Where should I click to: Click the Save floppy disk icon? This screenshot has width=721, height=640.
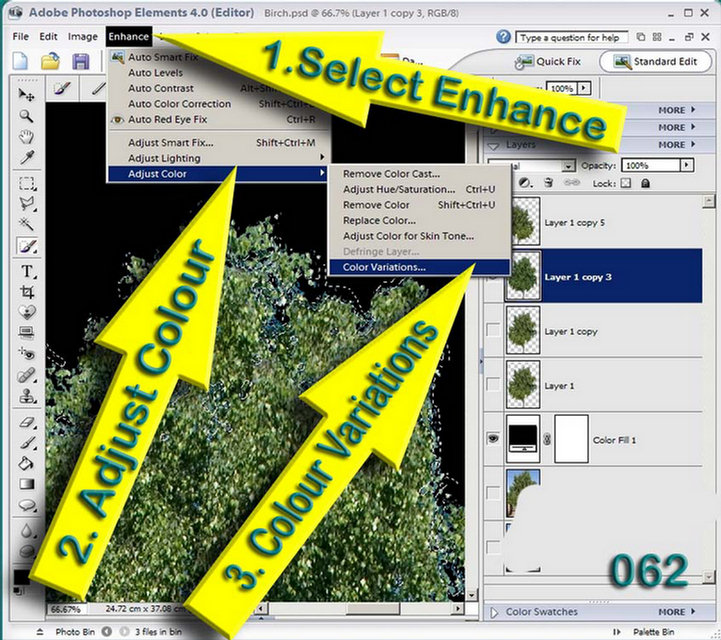click(x=80, y=61)
